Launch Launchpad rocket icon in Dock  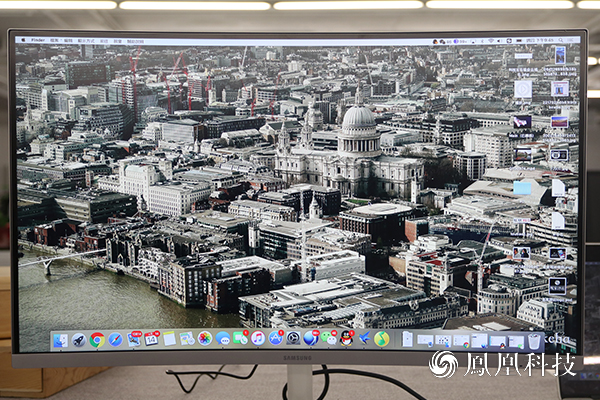tap(79, 340)
